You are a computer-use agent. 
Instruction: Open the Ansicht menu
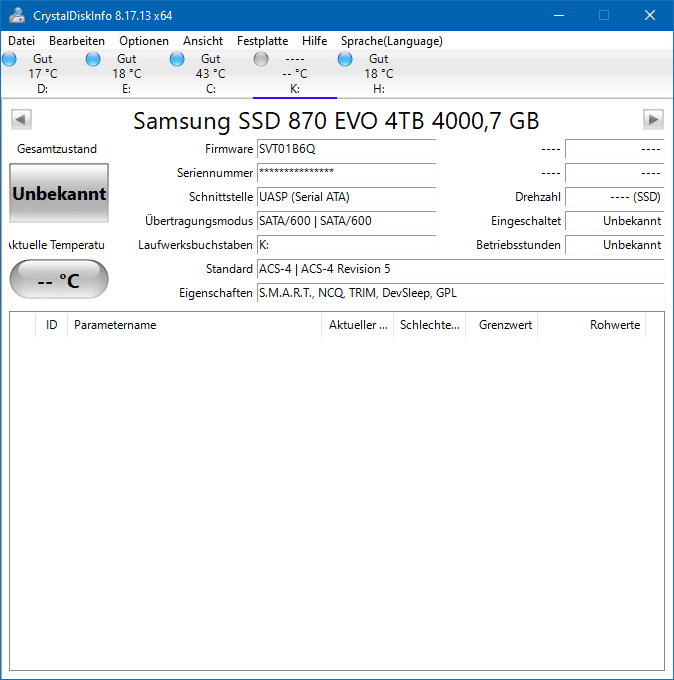pos(203,41)
